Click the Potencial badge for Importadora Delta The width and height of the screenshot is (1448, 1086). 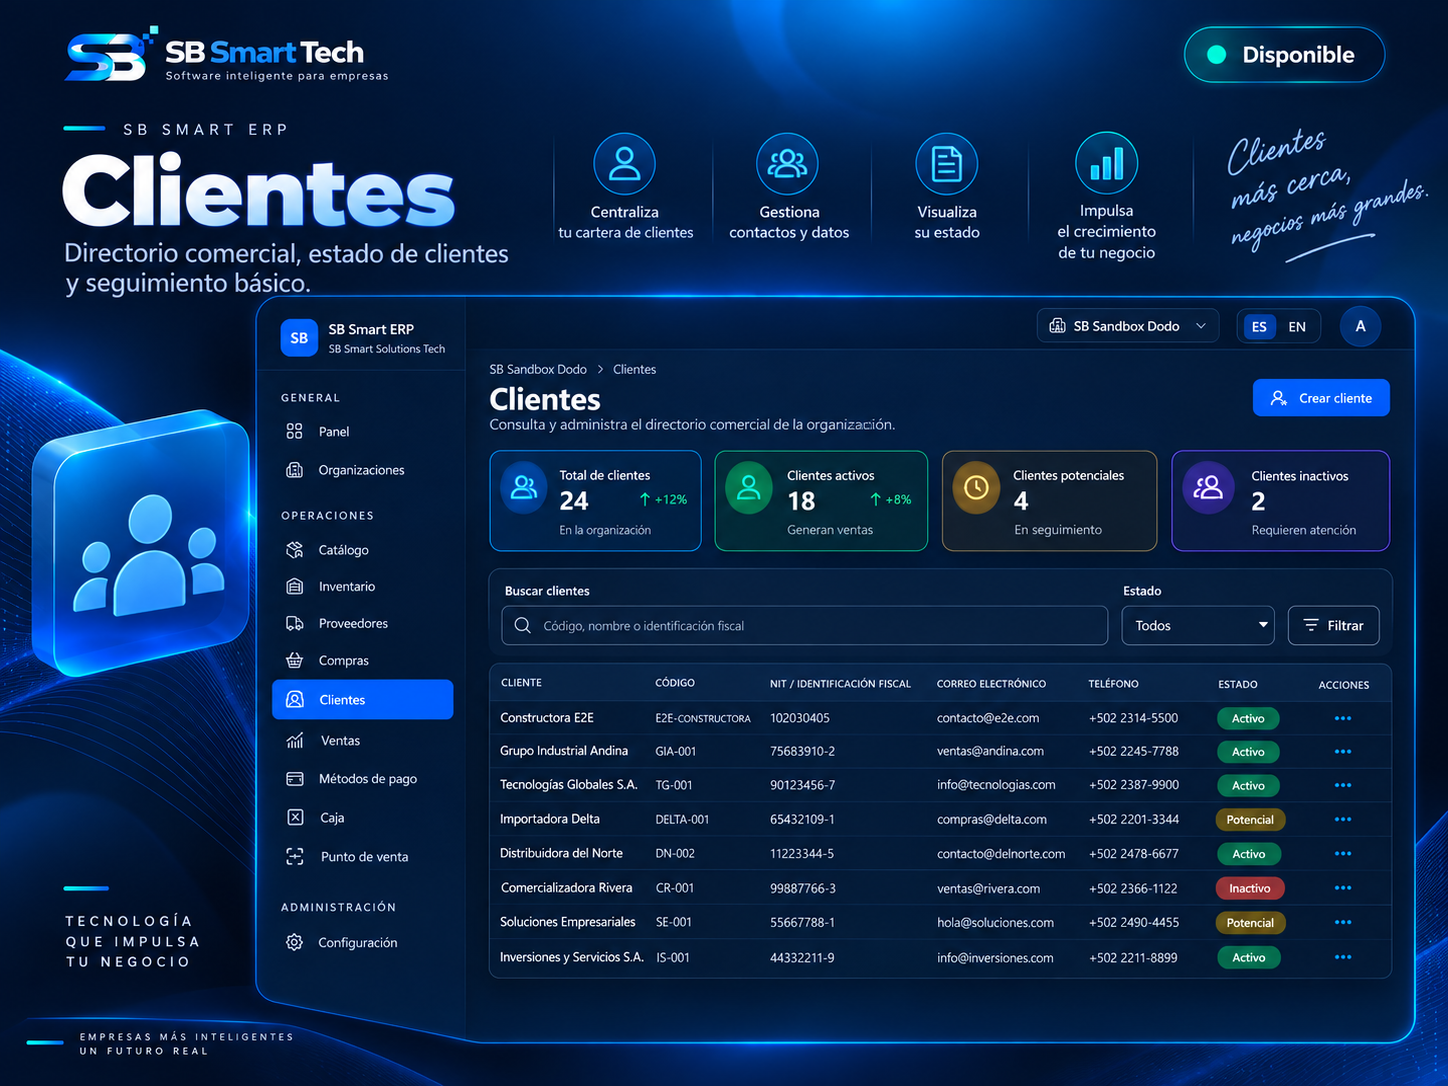pyautogui.click(x=1250, y=819)
